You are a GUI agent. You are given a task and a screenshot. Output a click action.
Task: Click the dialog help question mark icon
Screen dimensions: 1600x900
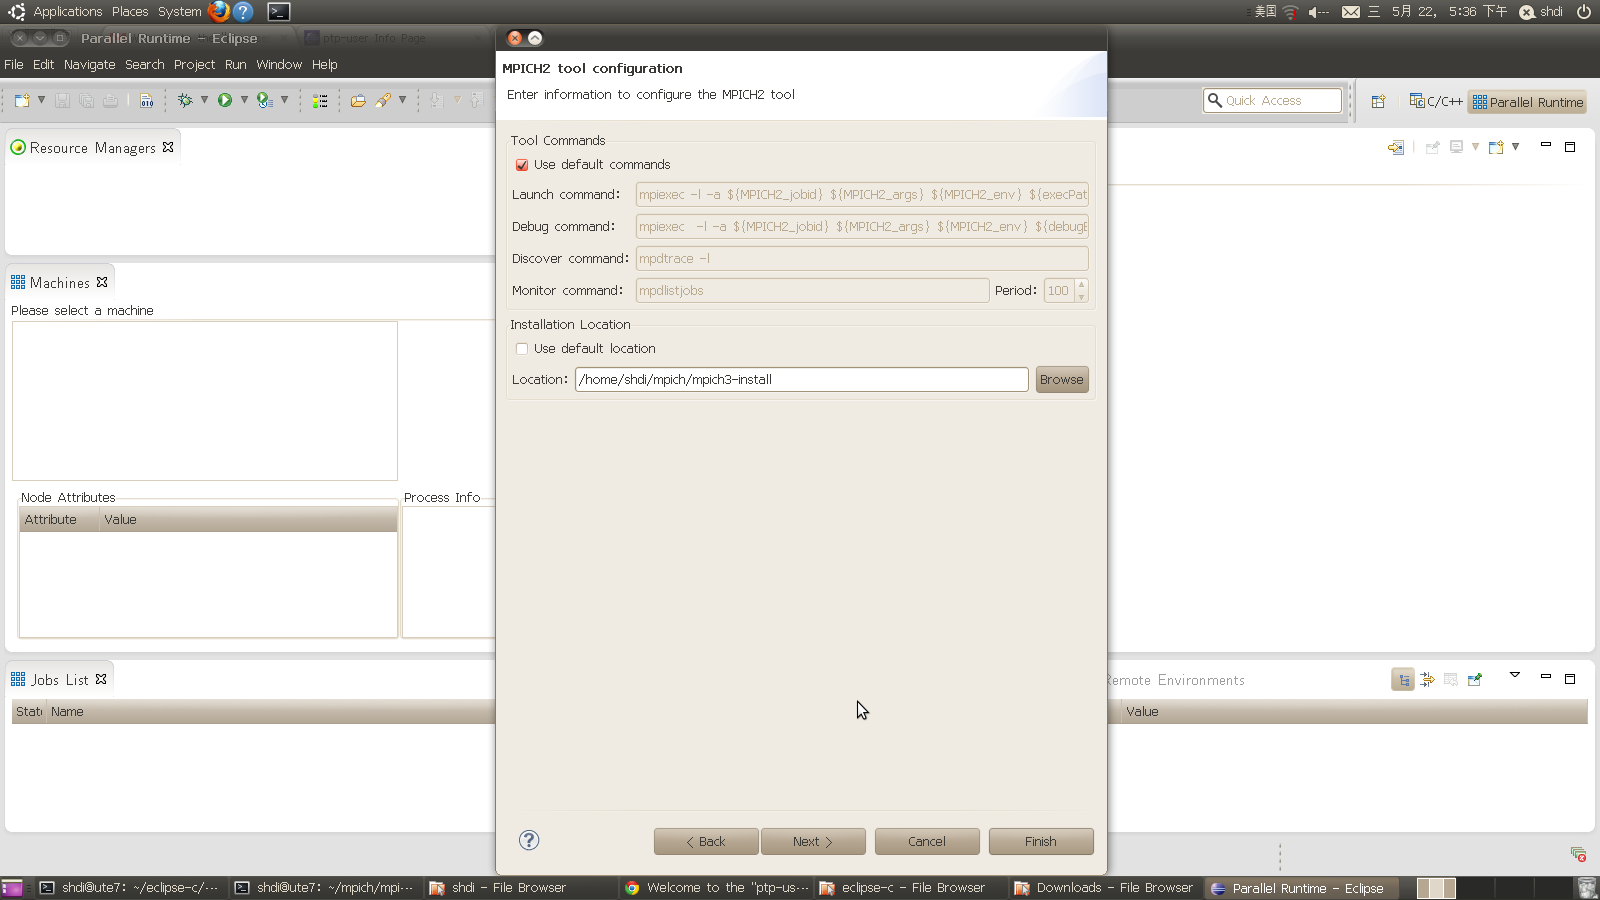click(x=529, y=840)
